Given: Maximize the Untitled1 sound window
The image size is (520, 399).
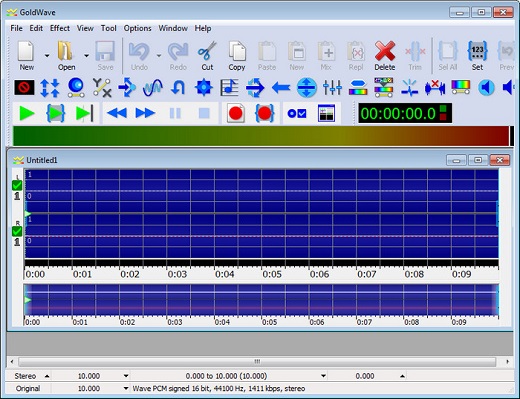Looking at the screenshot, I should click(478, 160).
